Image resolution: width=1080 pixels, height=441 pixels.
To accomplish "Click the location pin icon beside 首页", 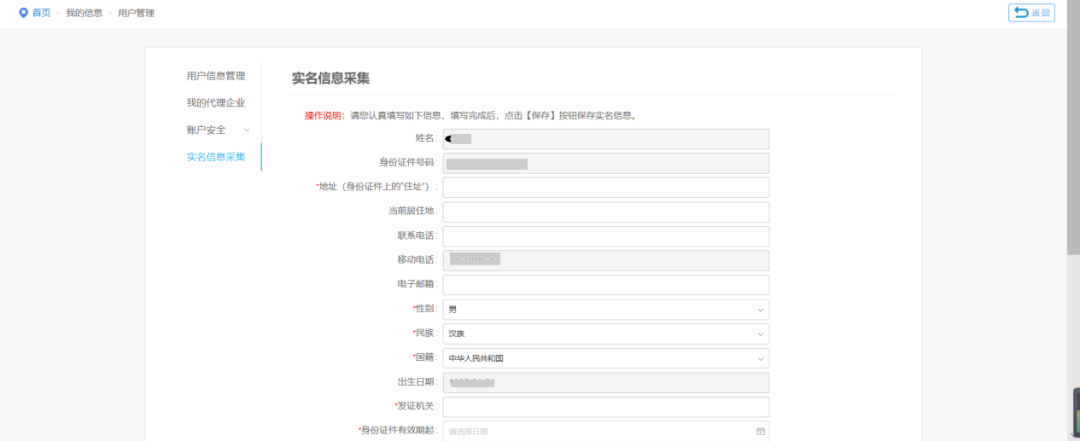I will (23, 13).
